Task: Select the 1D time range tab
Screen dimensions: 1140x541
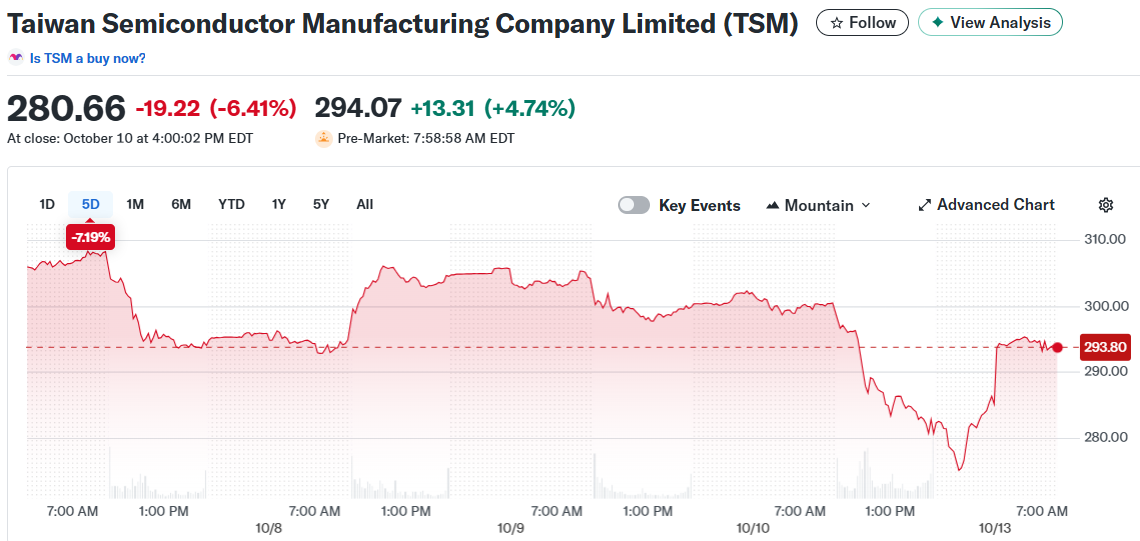Action: (x=47, y=204)
